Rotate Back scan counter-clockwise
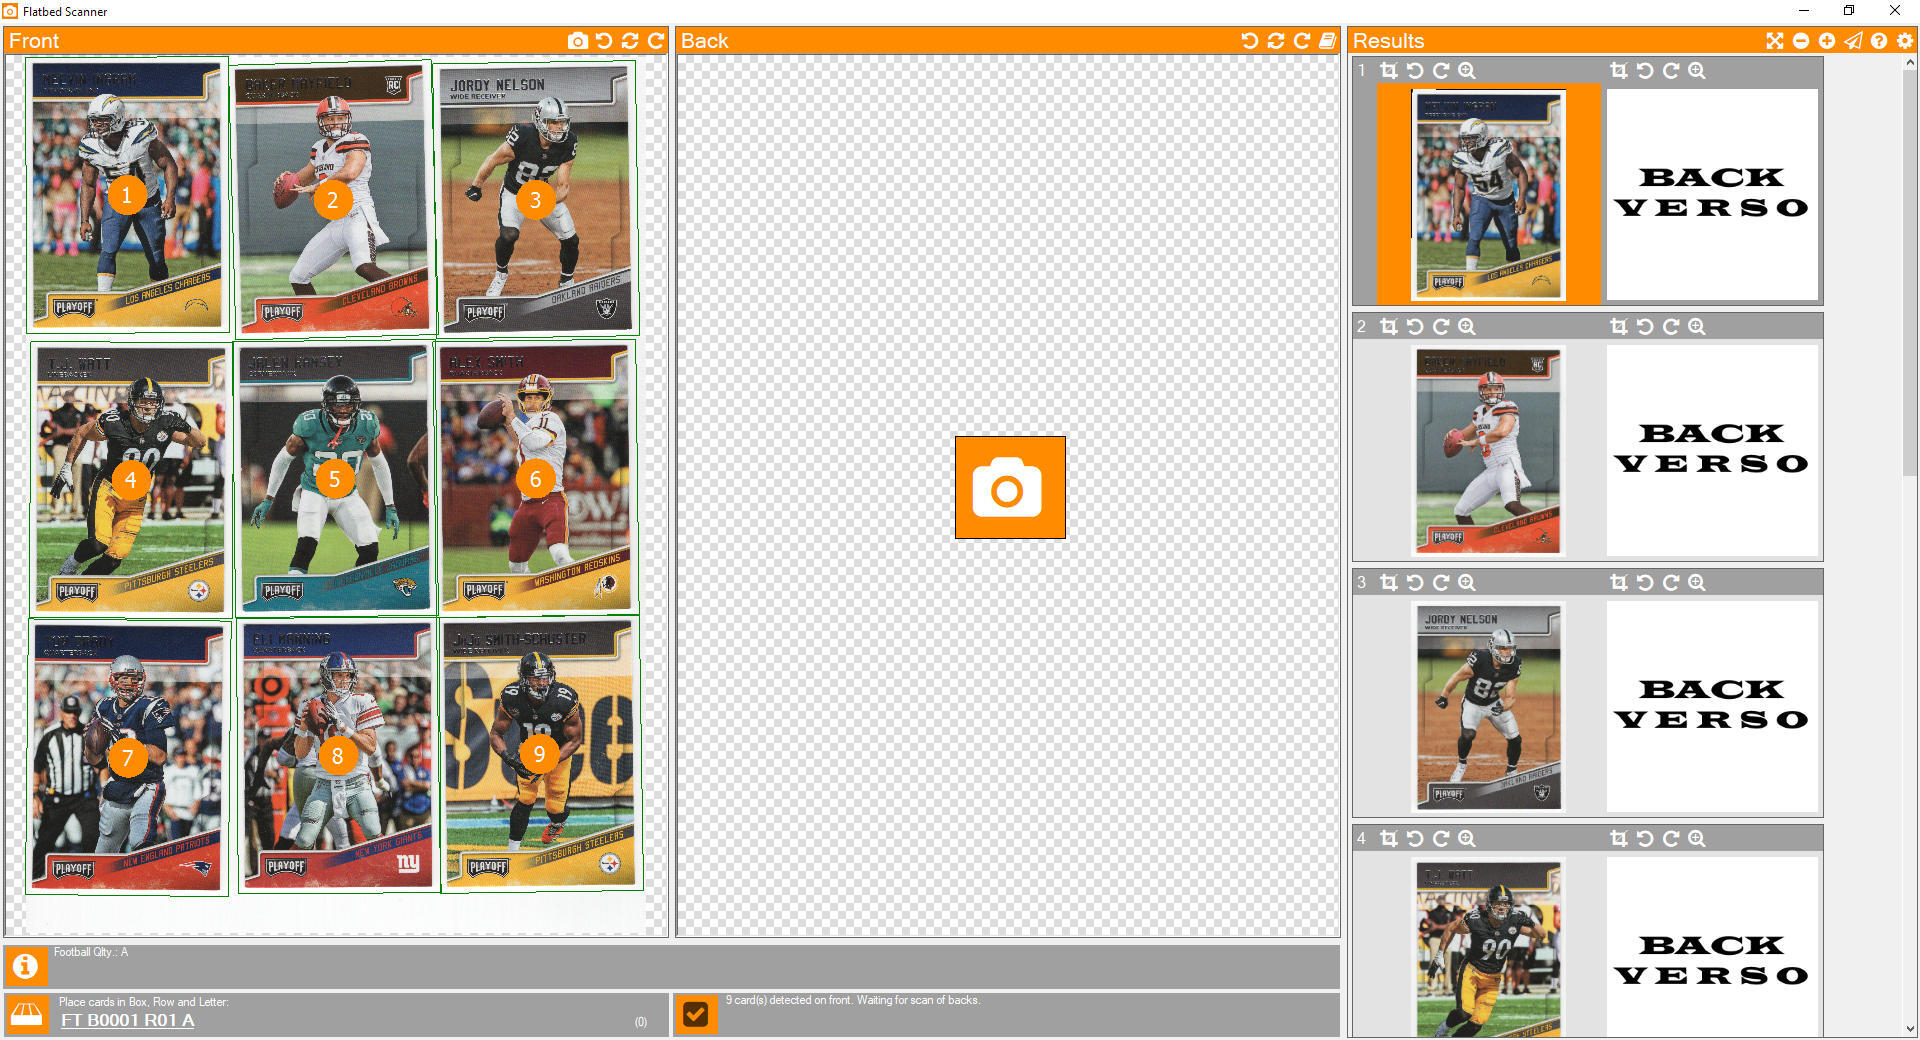Image resolution: width=1920 pixels, height=1040 pixels. coord(1250,41)
